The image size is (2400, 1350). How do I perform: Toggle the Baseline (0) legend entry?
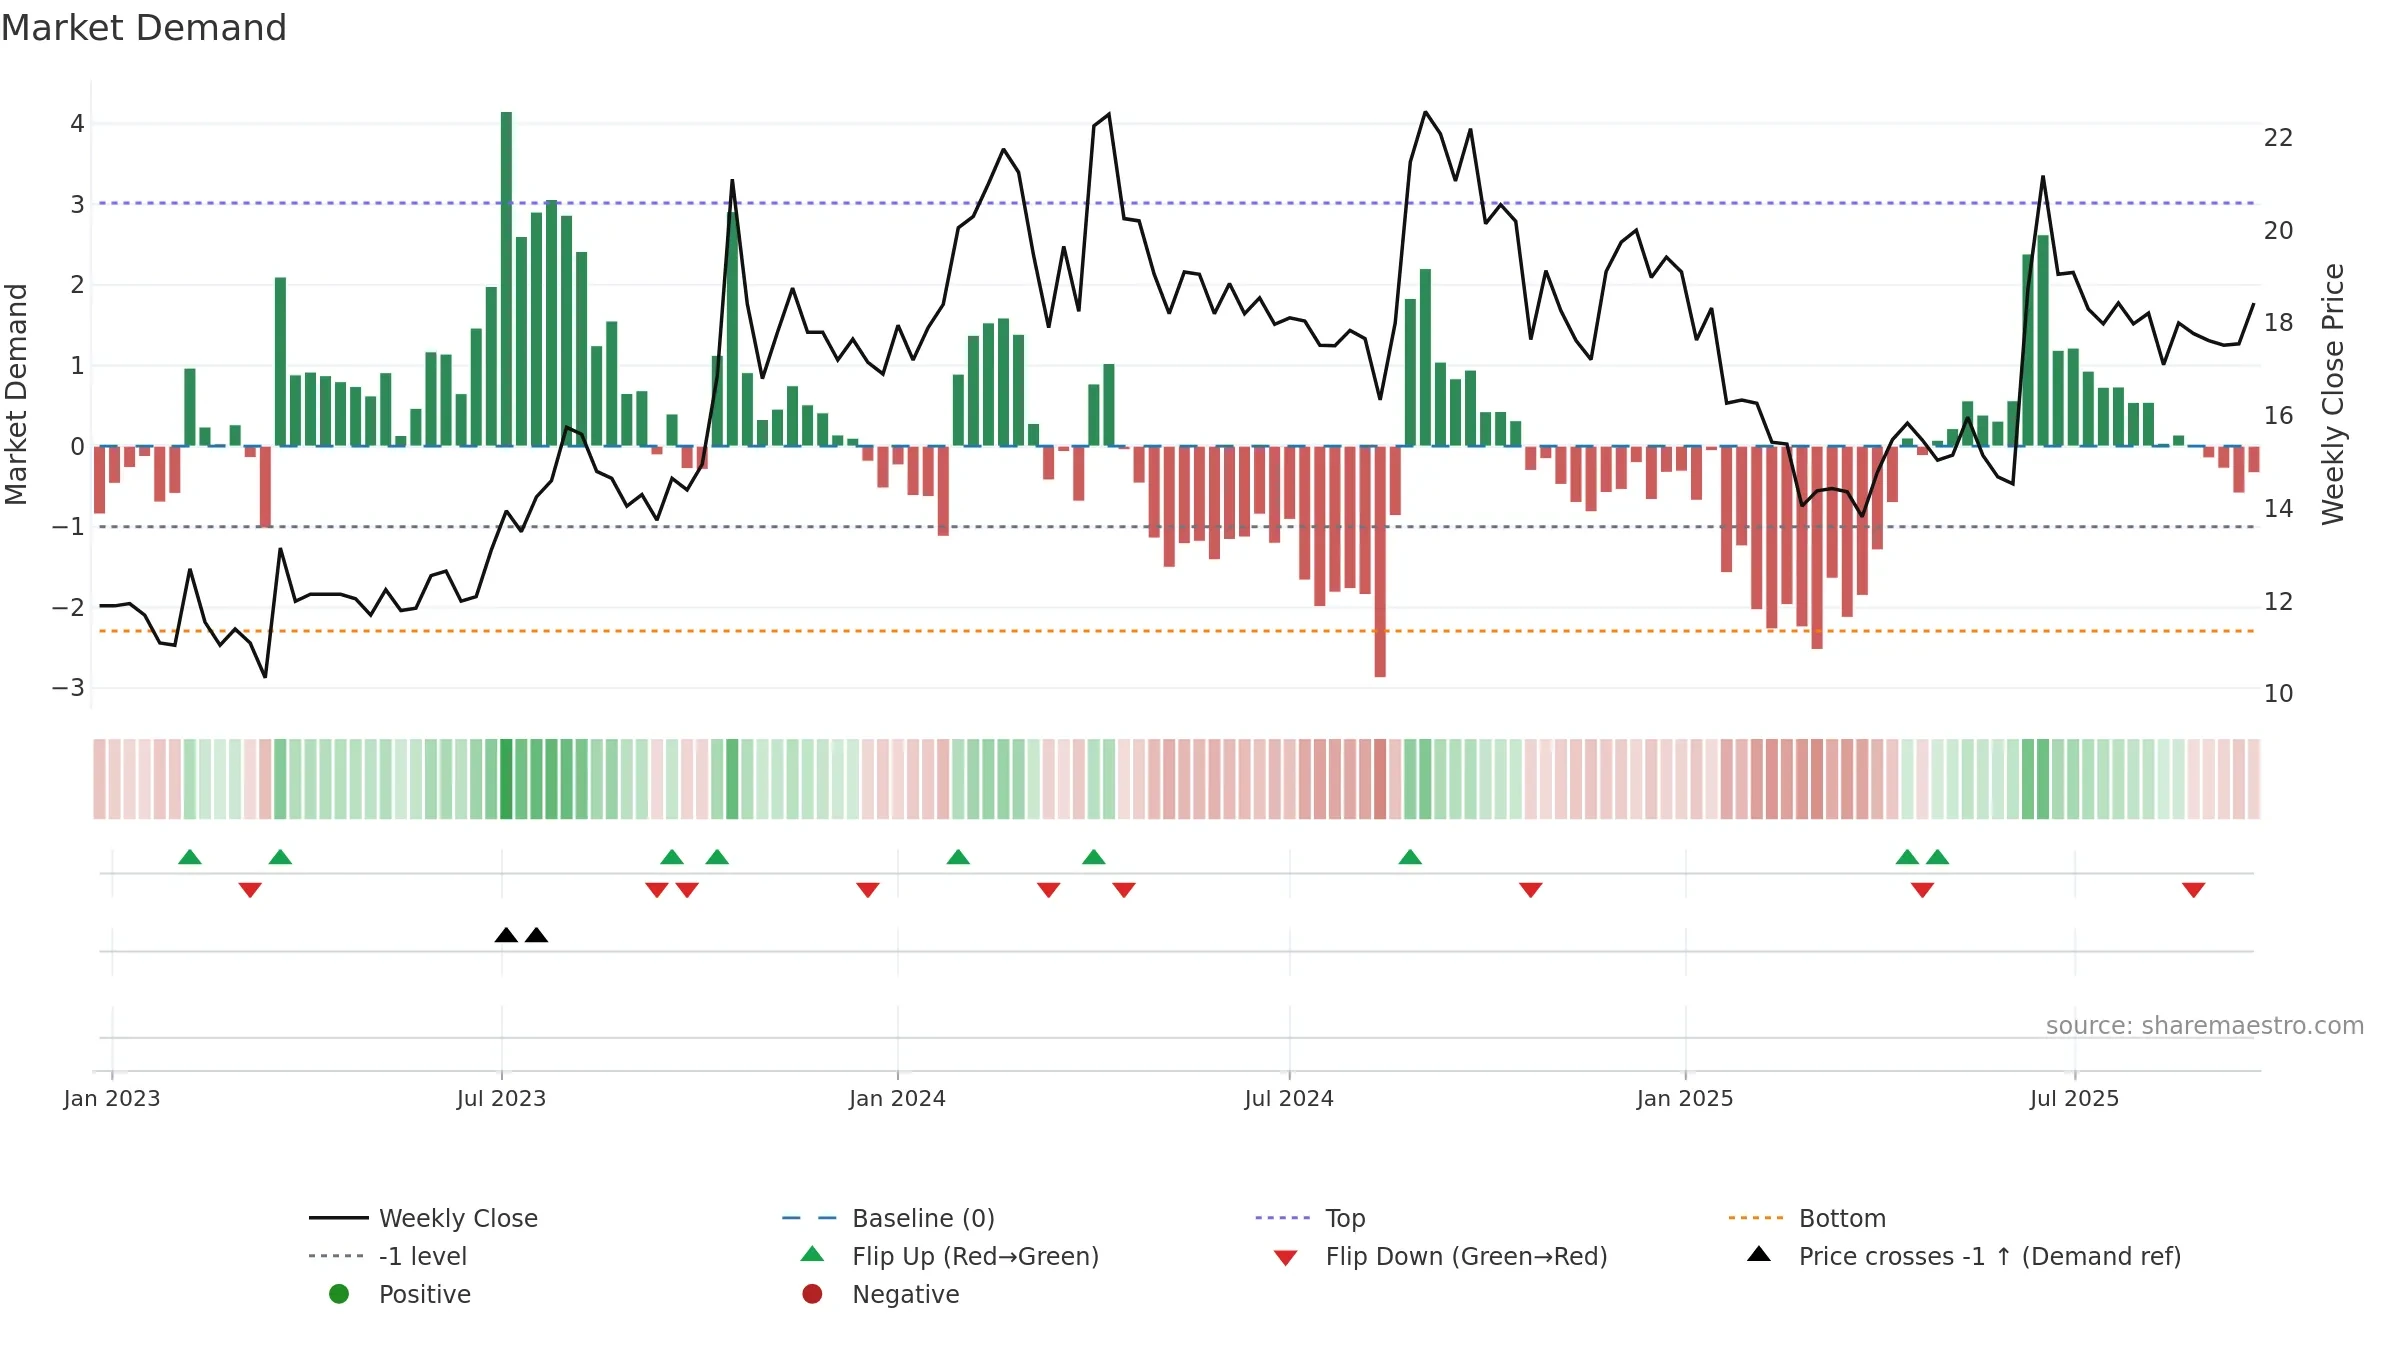point(888,1218)
